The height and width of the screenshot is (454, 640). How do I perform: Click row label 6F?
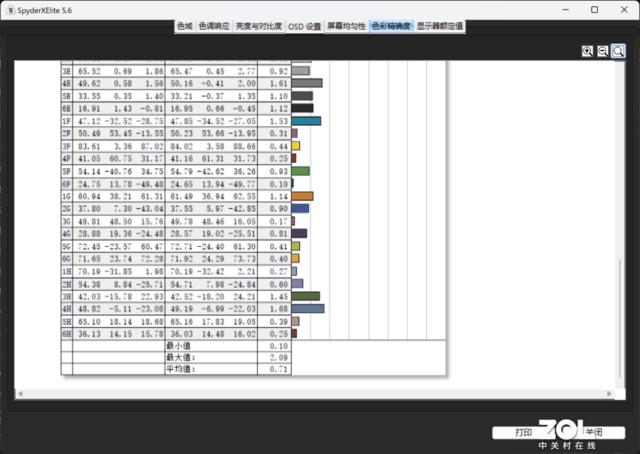click(x=67, y=184)
